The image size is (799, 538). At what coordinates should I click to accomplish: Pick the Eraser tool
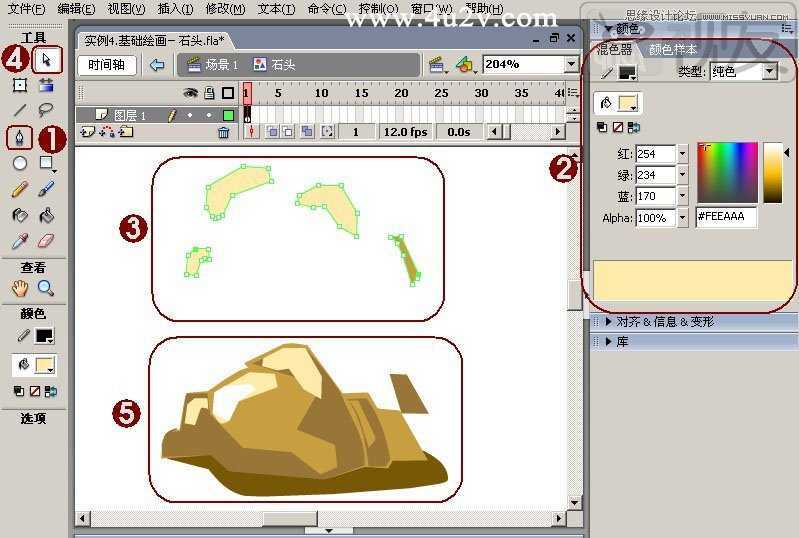46,240
